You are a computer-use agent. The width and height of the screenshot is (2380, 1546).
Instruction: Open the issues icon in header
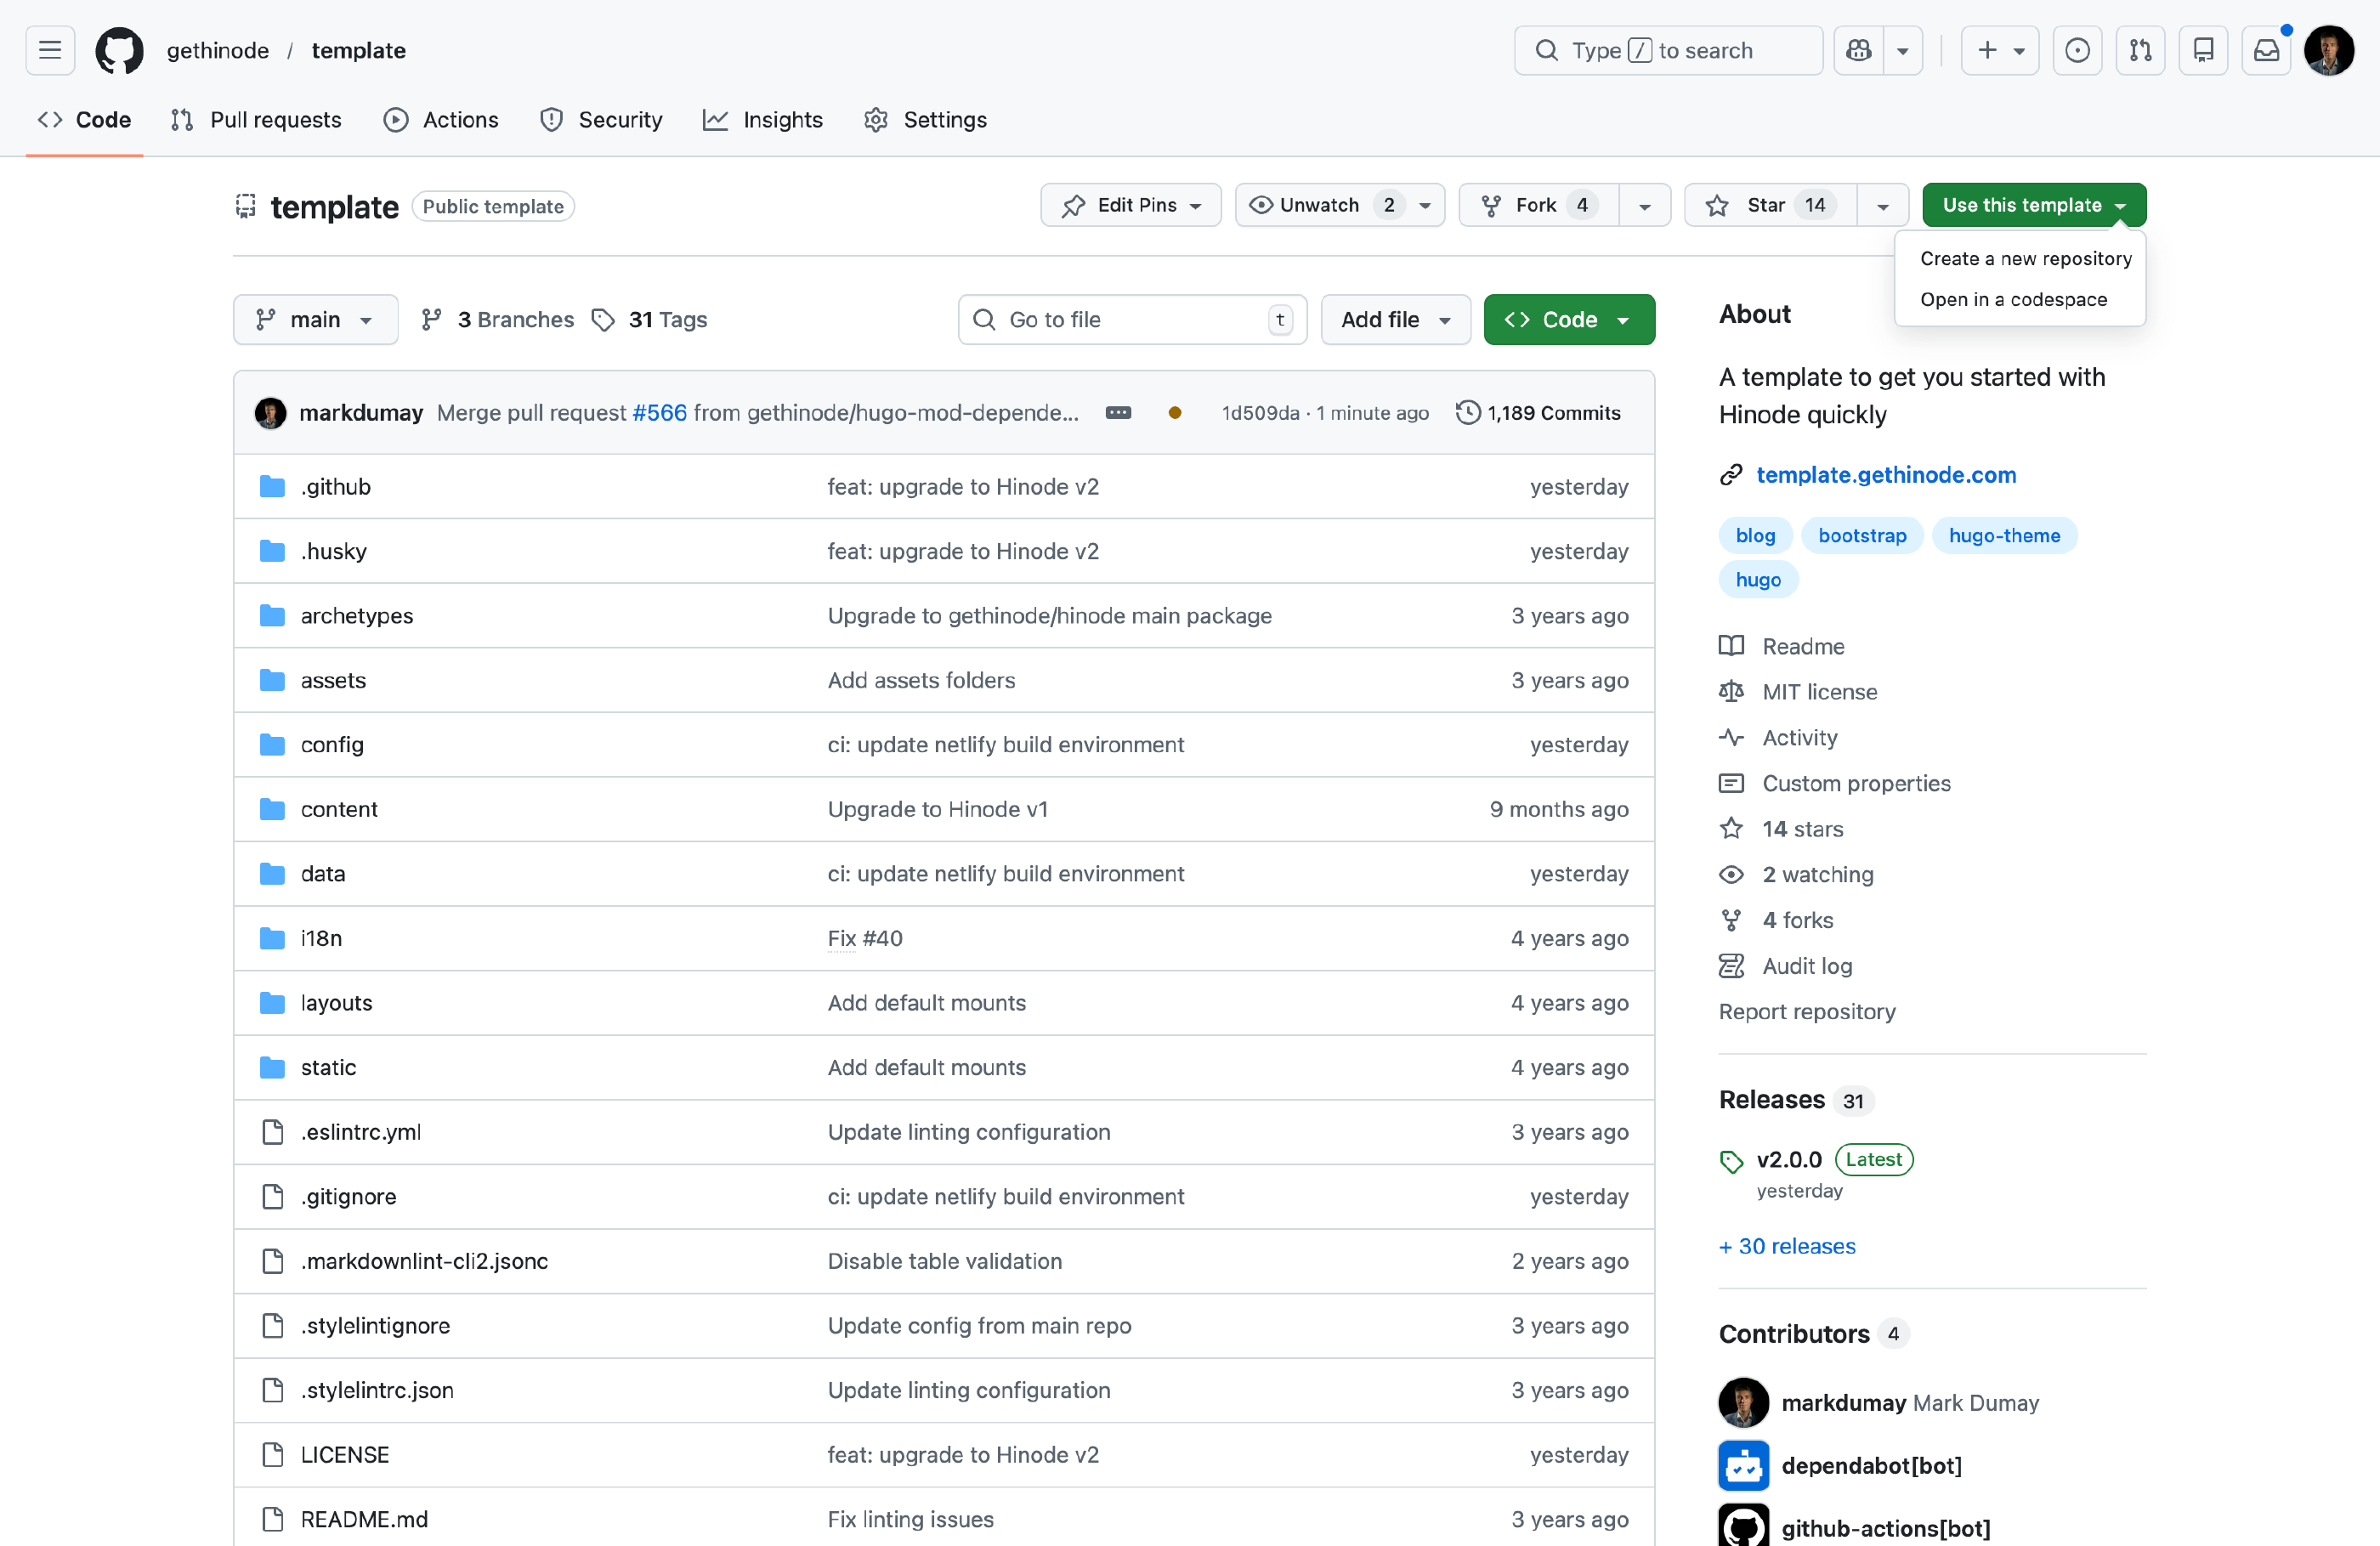2077,50
